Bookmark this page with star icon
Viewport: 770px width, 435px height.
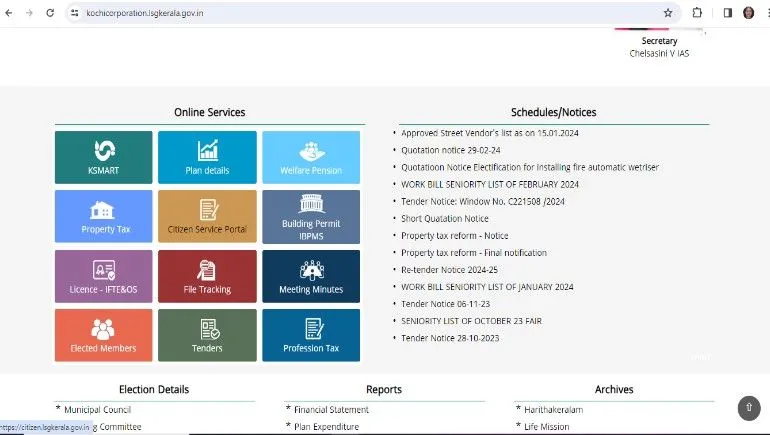point(668,13)
